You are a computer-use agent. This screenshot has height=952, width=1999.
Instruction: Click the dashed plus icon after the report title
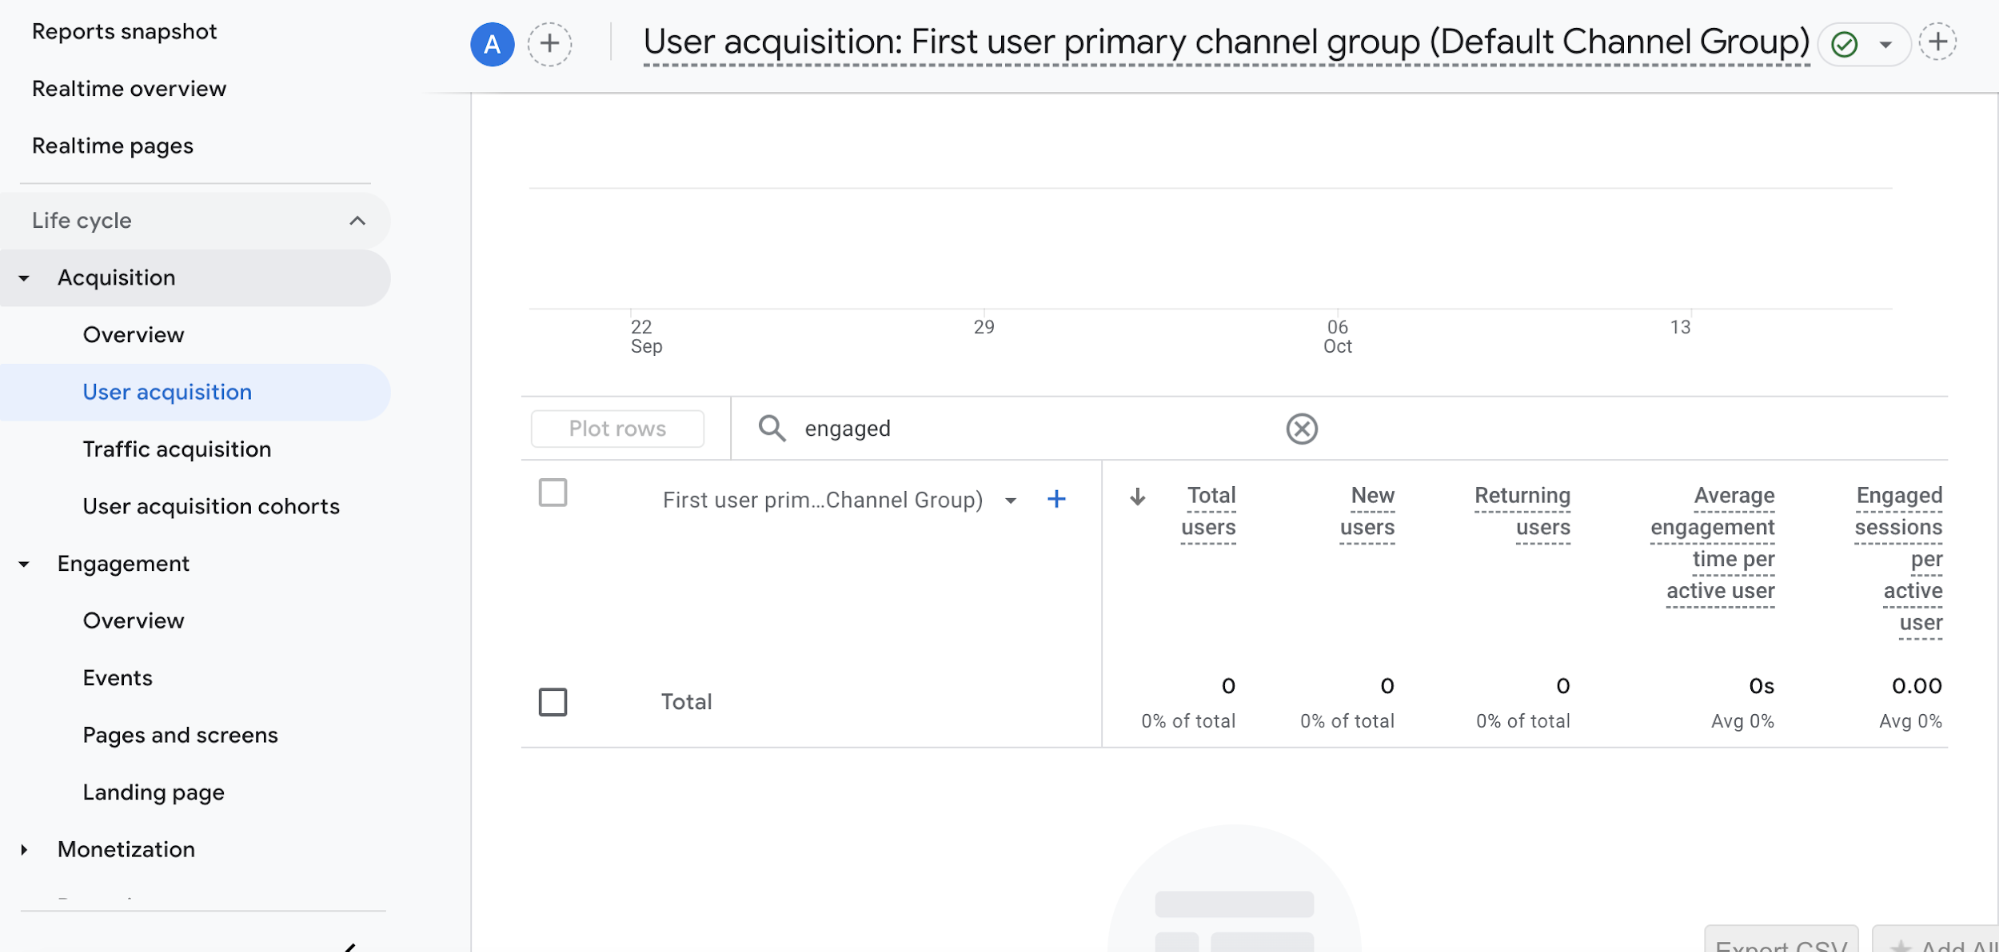pyautogui.click(x=1938, y=42)
